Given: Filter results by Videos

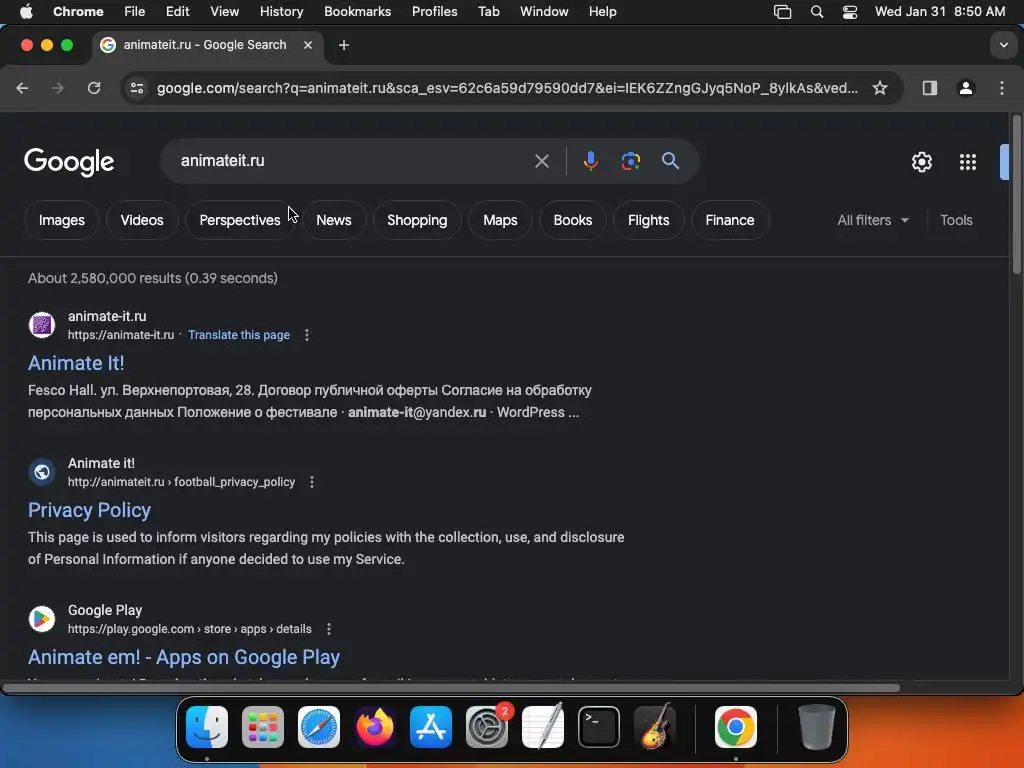Looking at the screenshot, I should coord(142,220).
